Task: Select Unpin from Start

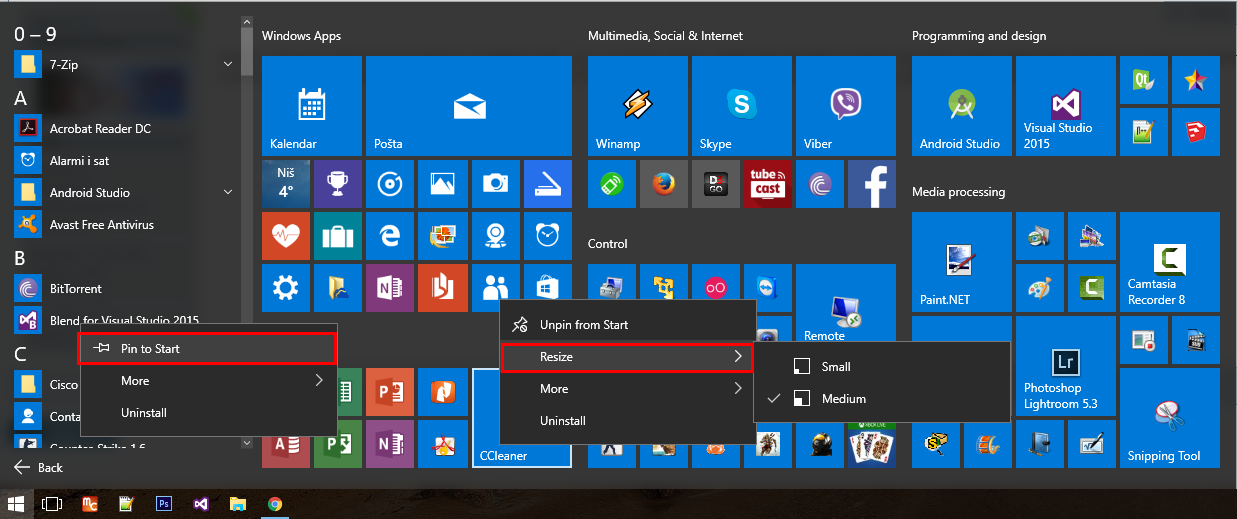Action: 627,325
